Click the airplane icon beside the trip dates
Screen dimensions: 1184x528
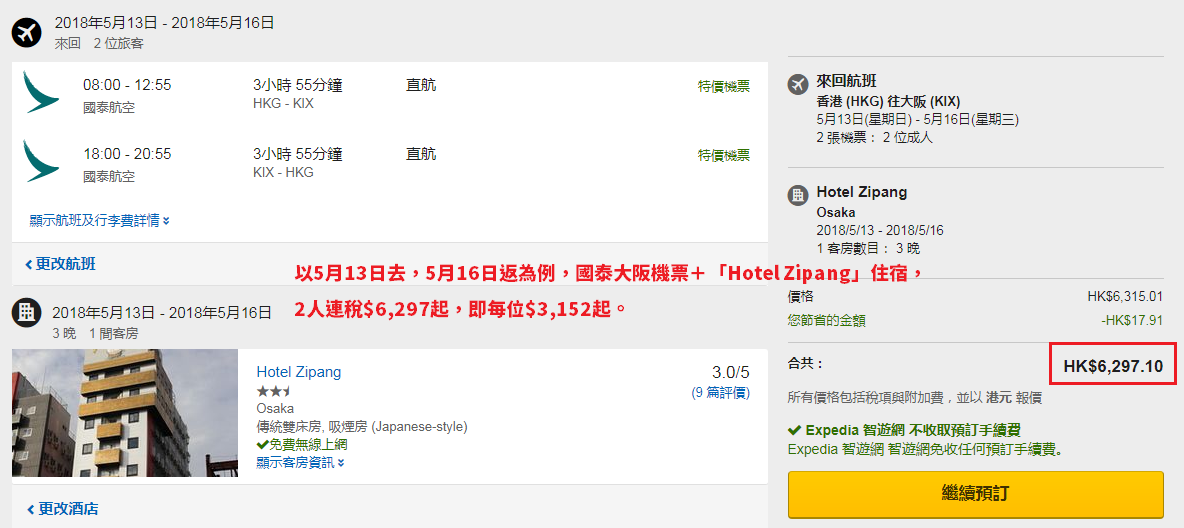[x=26, y=32]
